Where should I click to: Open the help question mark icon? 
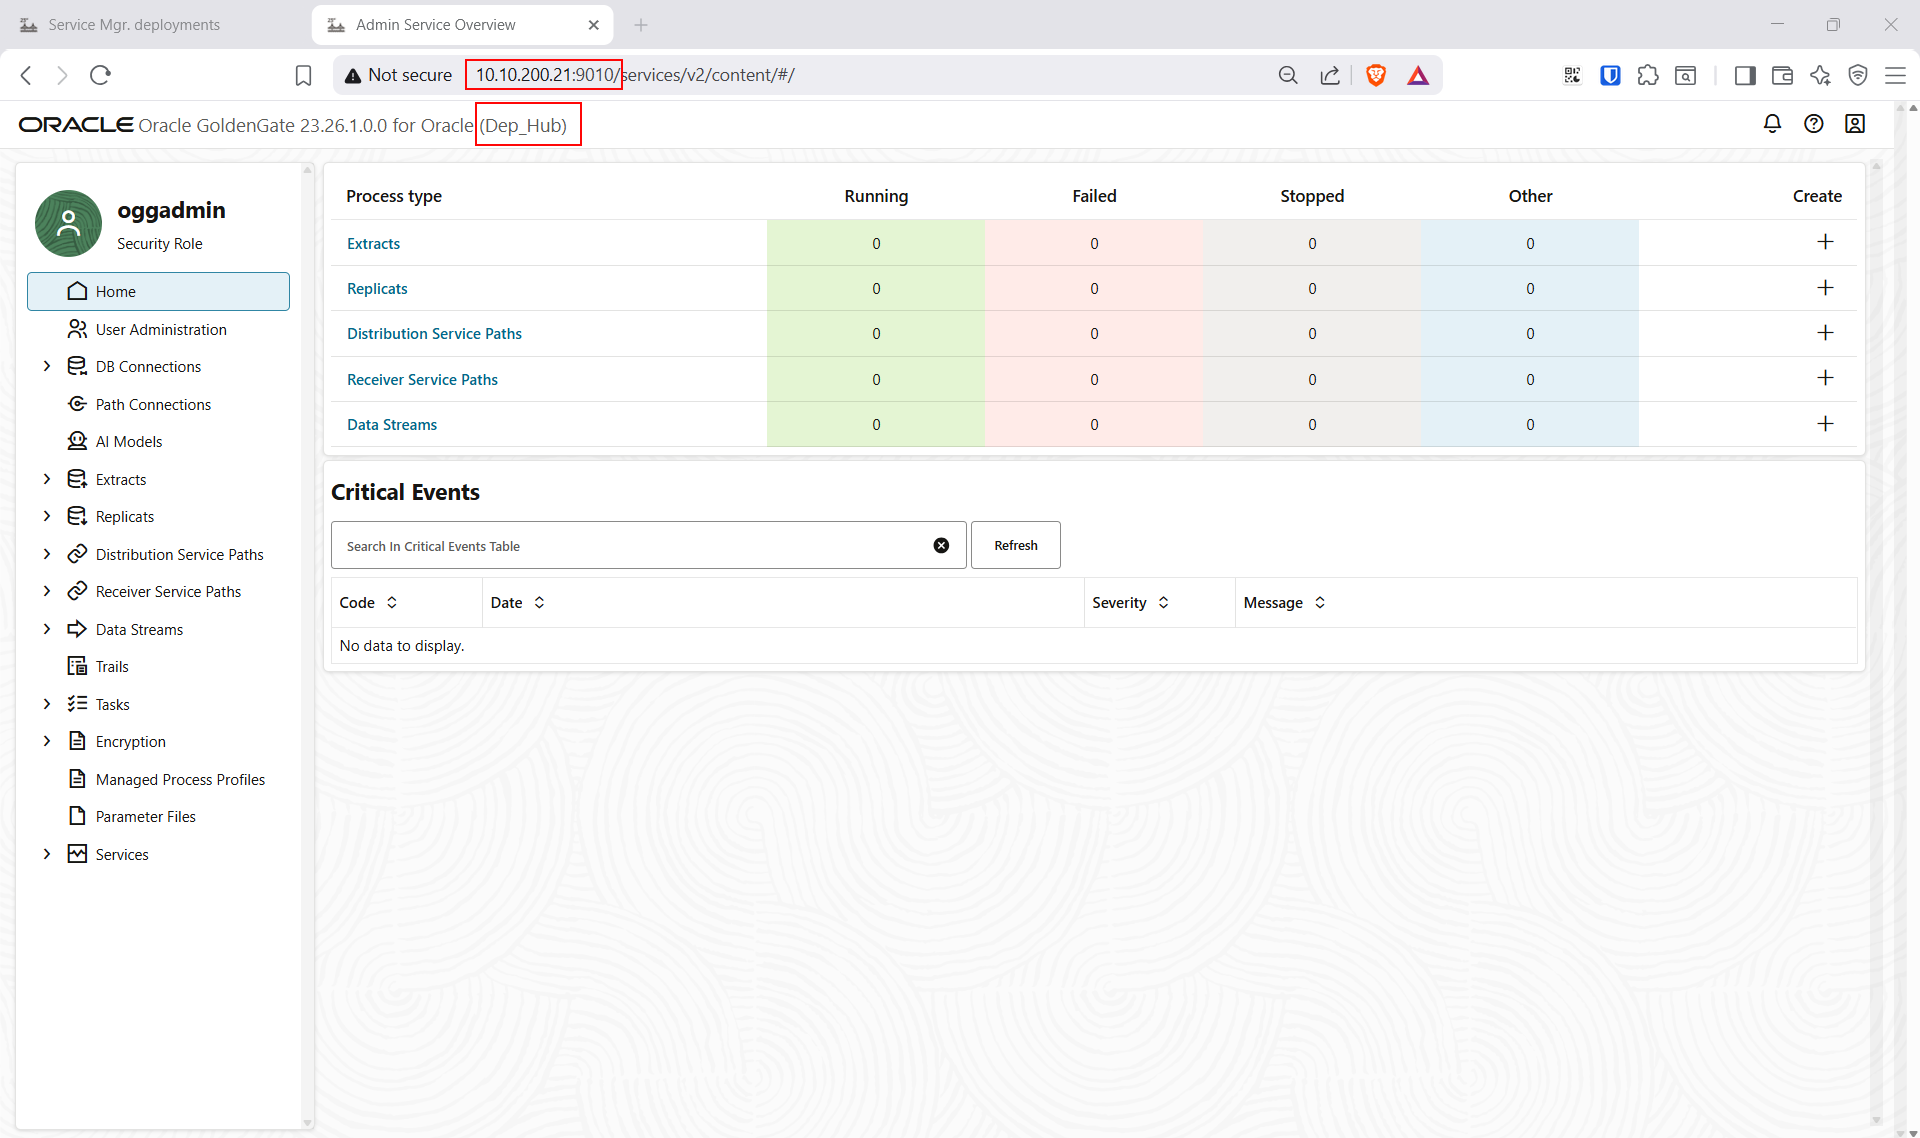point(1814,124)
